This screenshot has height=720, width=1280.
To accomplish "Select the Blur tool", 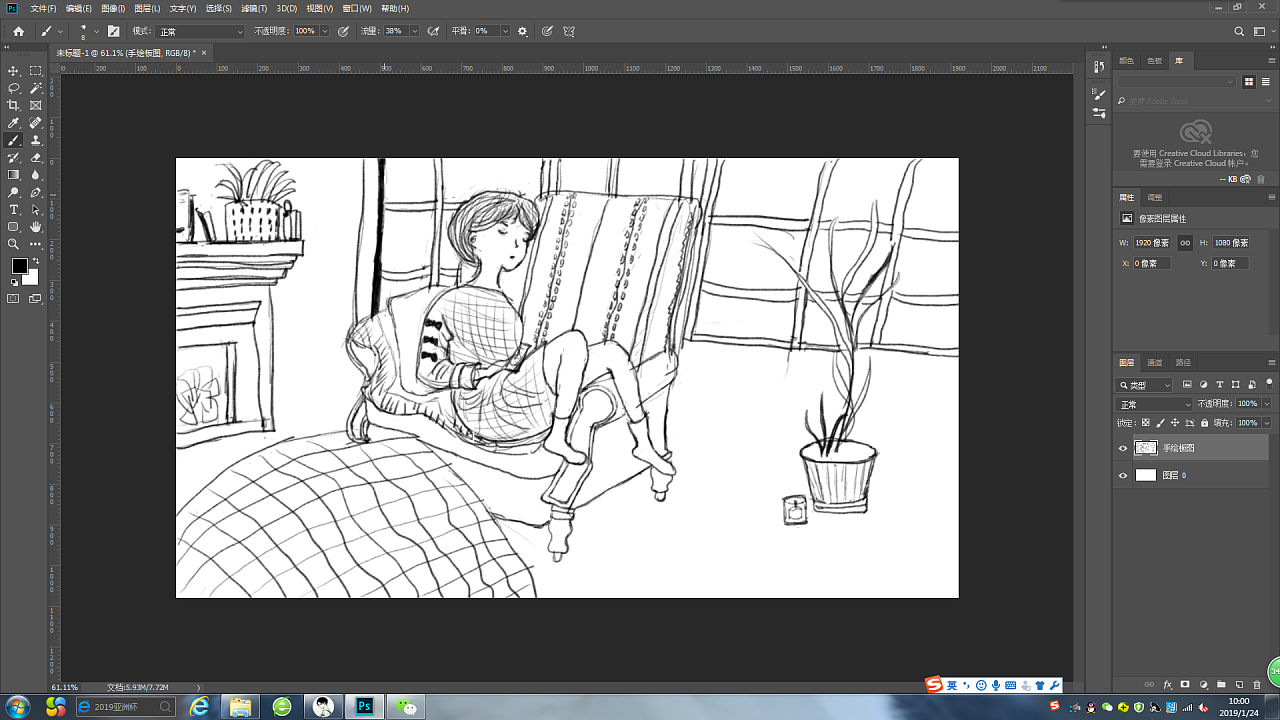I will pyautogui.click(x=36, y=175).
